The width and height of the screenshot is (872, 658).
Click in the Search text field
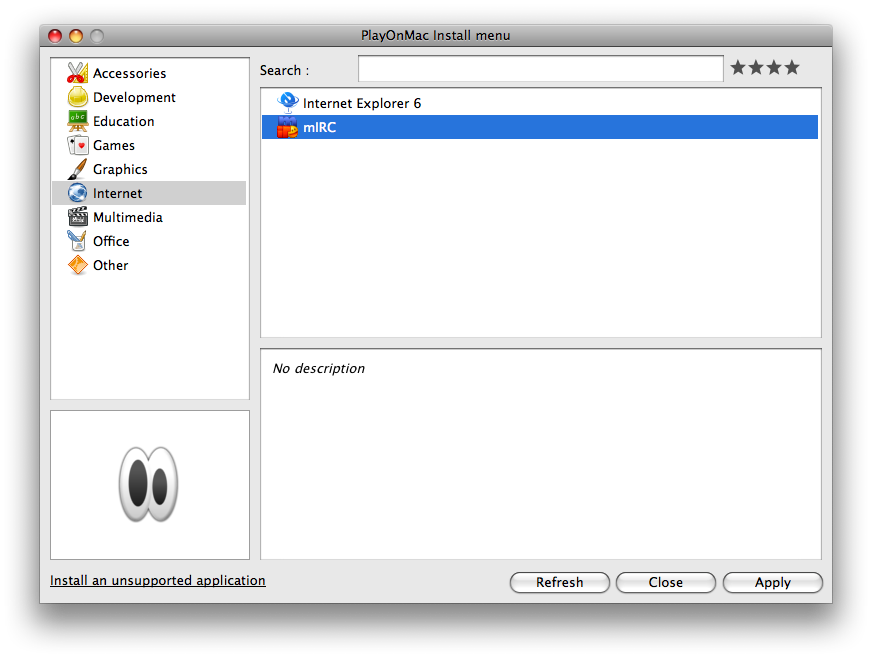(540, 69)
